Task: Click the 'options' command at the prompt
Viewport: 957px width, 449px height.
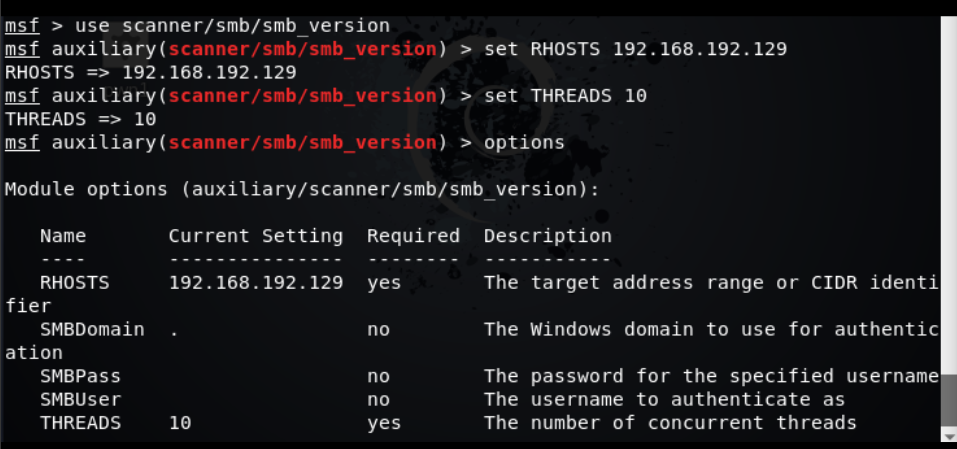Action: pyautogui.click(x=524, y=143)
